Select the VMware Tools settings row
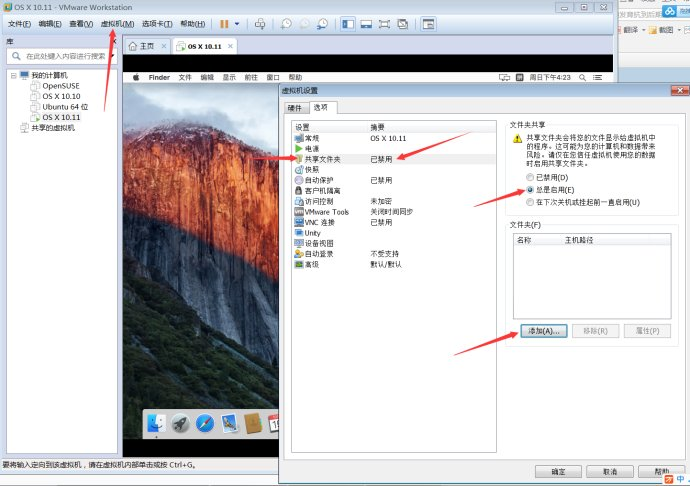The width and height of the screenshot is (690, 486). (394, 212)
